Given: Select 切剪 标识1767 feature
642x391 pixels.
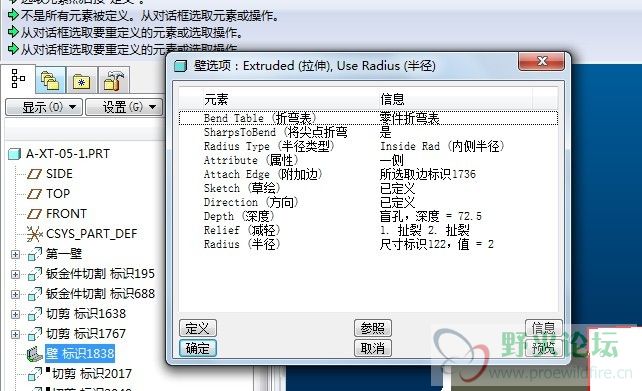Looking at the screenshot, I should (86, 334).
